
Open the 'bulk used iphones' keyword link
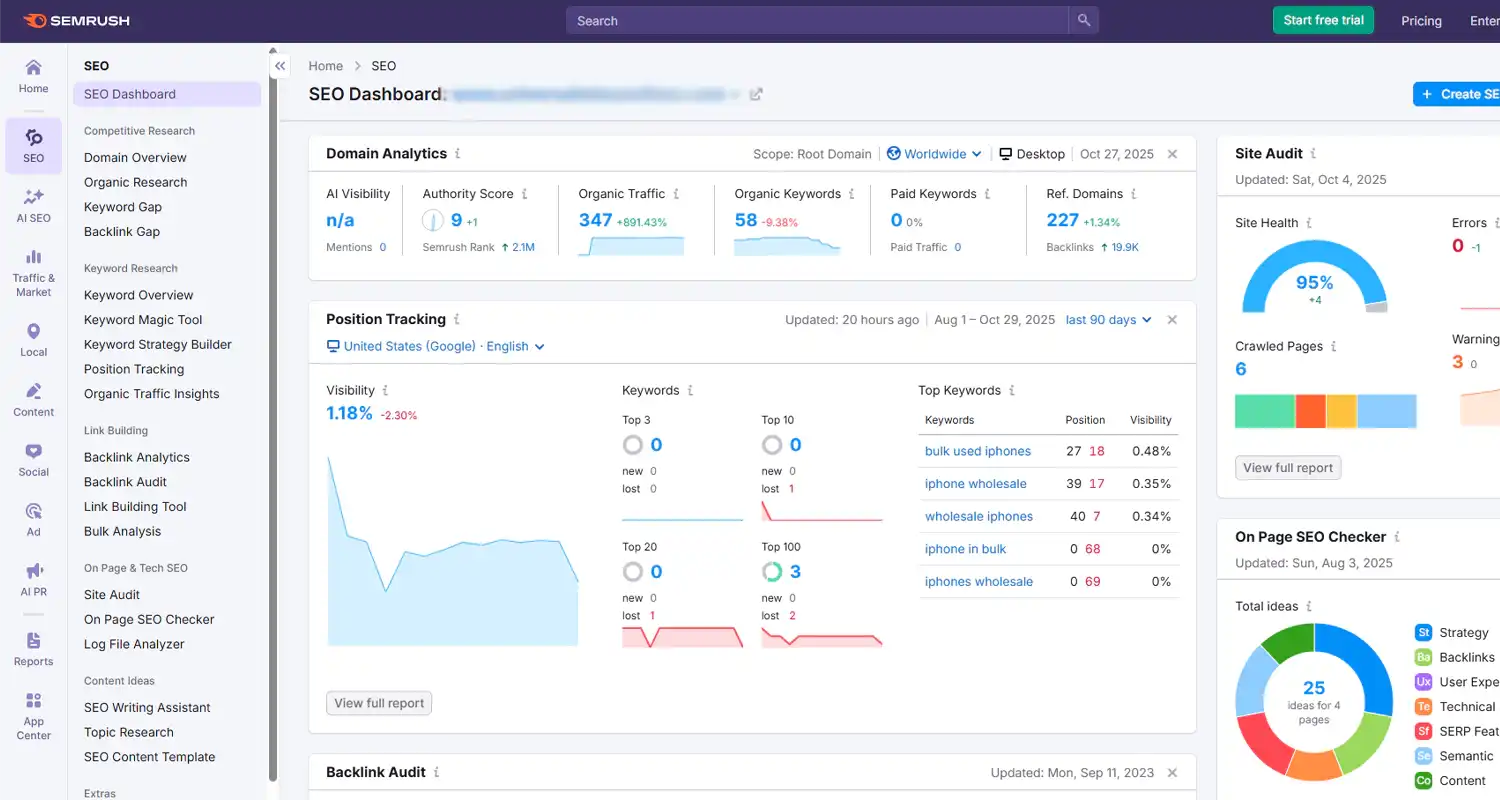976,451
